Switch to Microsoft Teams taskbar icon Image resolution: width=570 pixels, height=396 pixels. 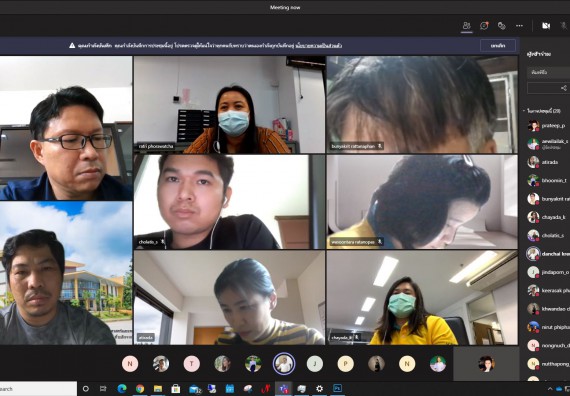click(x=283, y=389)
